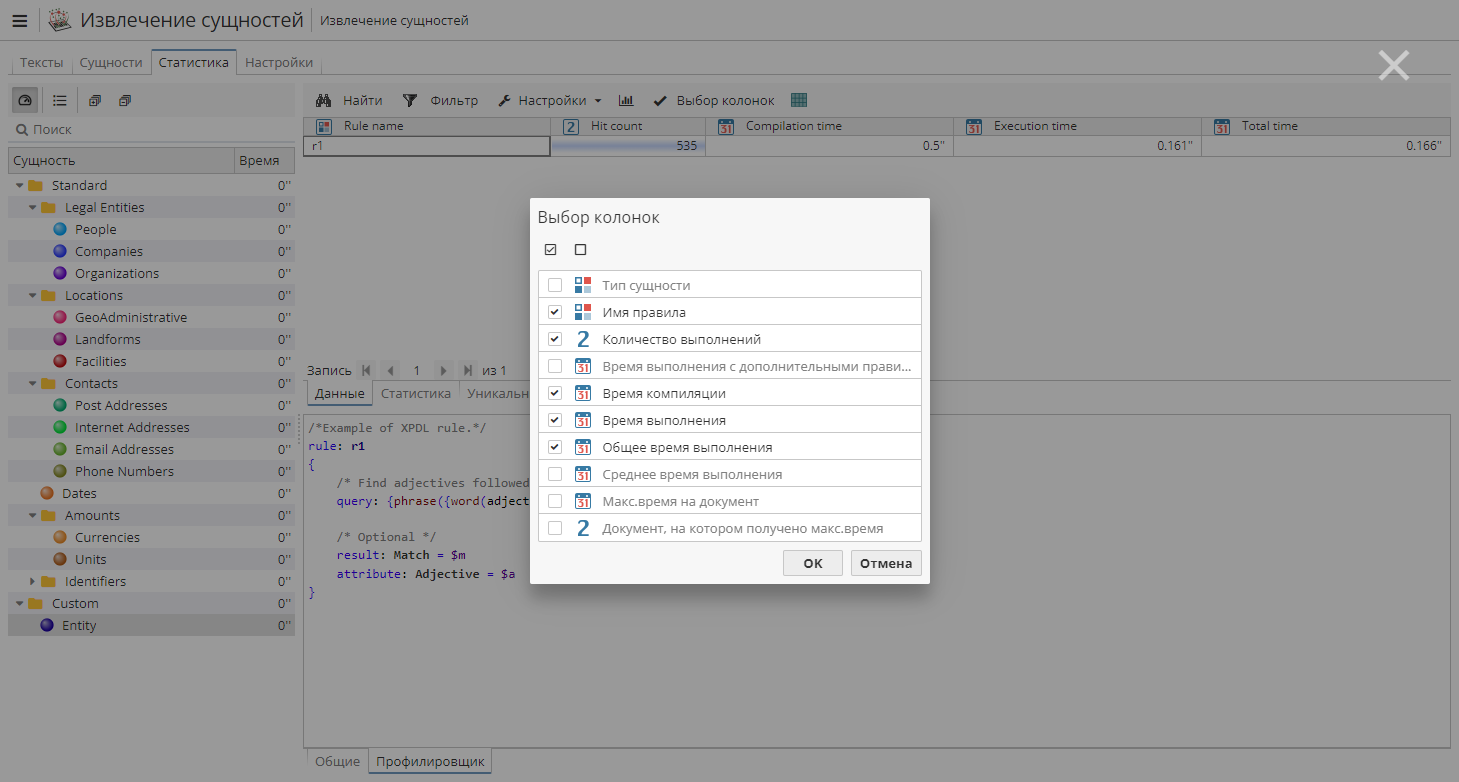Open the hamburger main menu

point(20,20)
